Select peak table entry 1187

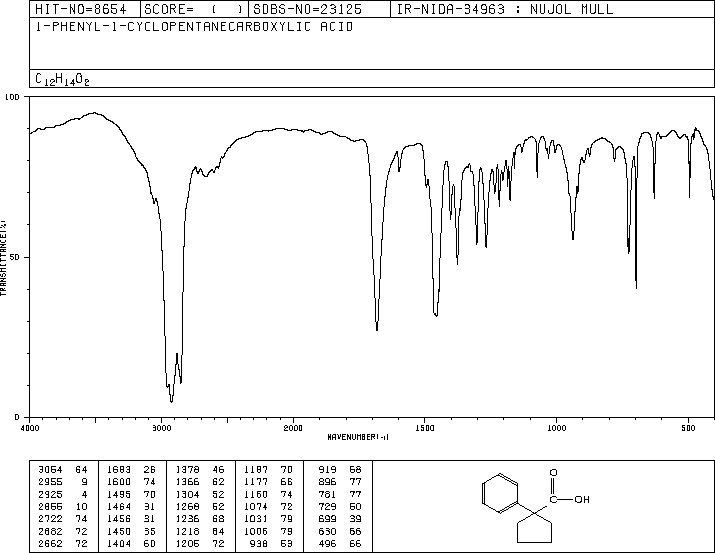pyautogui.click(x=269, y=470)
